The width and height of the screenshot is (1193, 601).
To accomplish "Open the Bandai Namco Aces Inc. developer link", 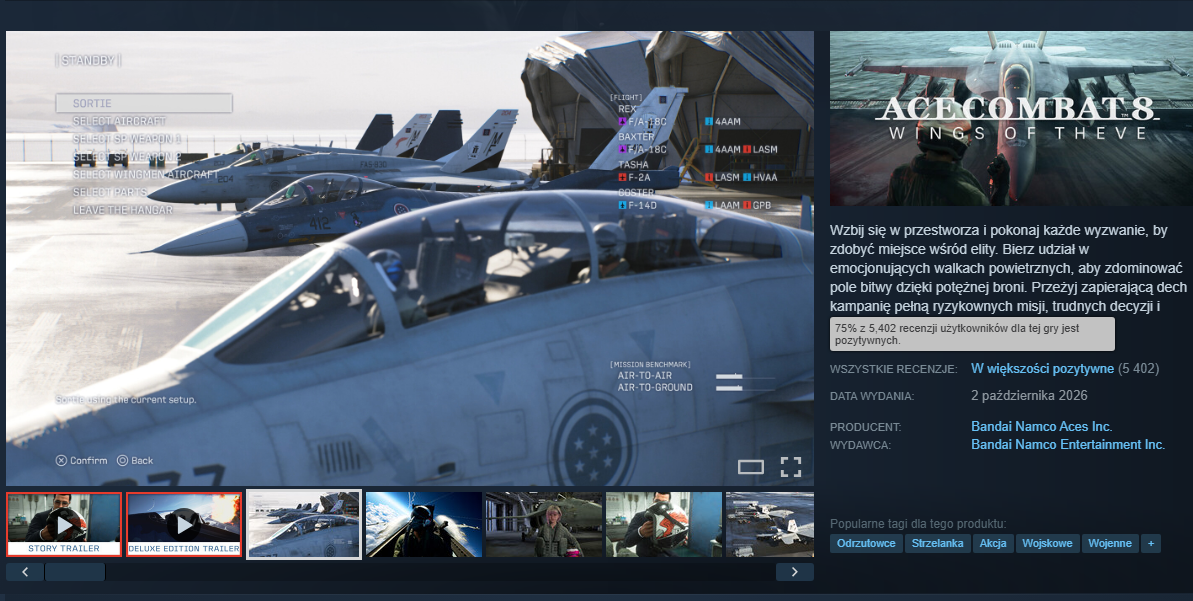I will click(x=1042, y=426).
